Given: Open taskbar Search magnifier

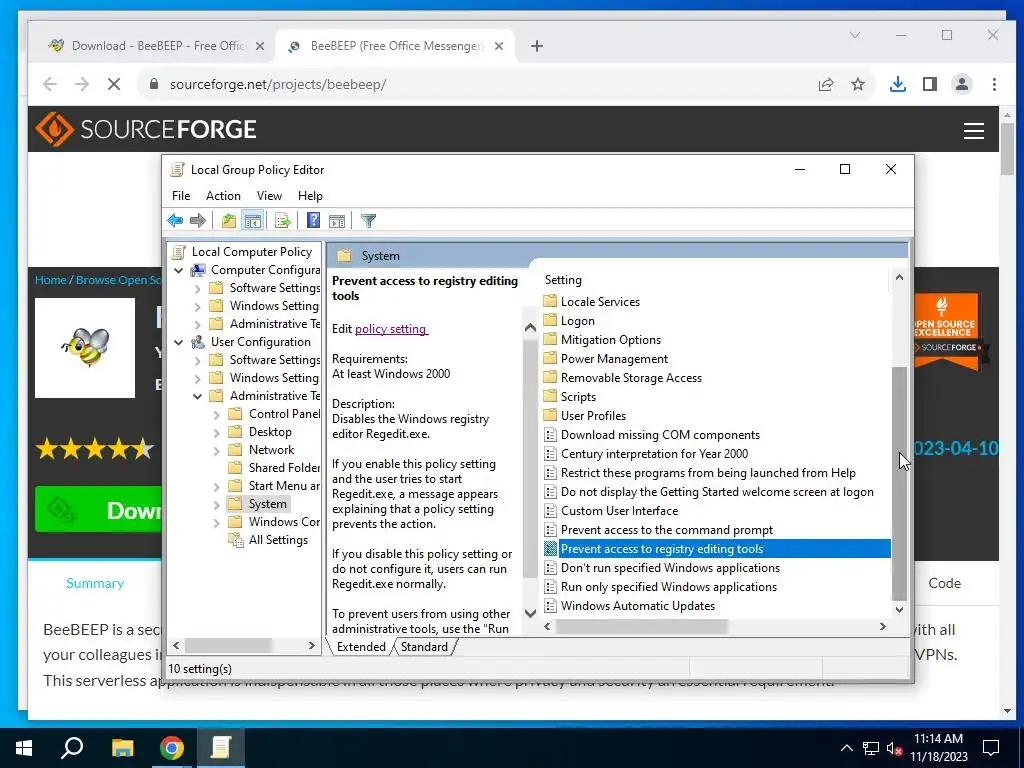Looking at the screenshot, I should tap(72, 748).
